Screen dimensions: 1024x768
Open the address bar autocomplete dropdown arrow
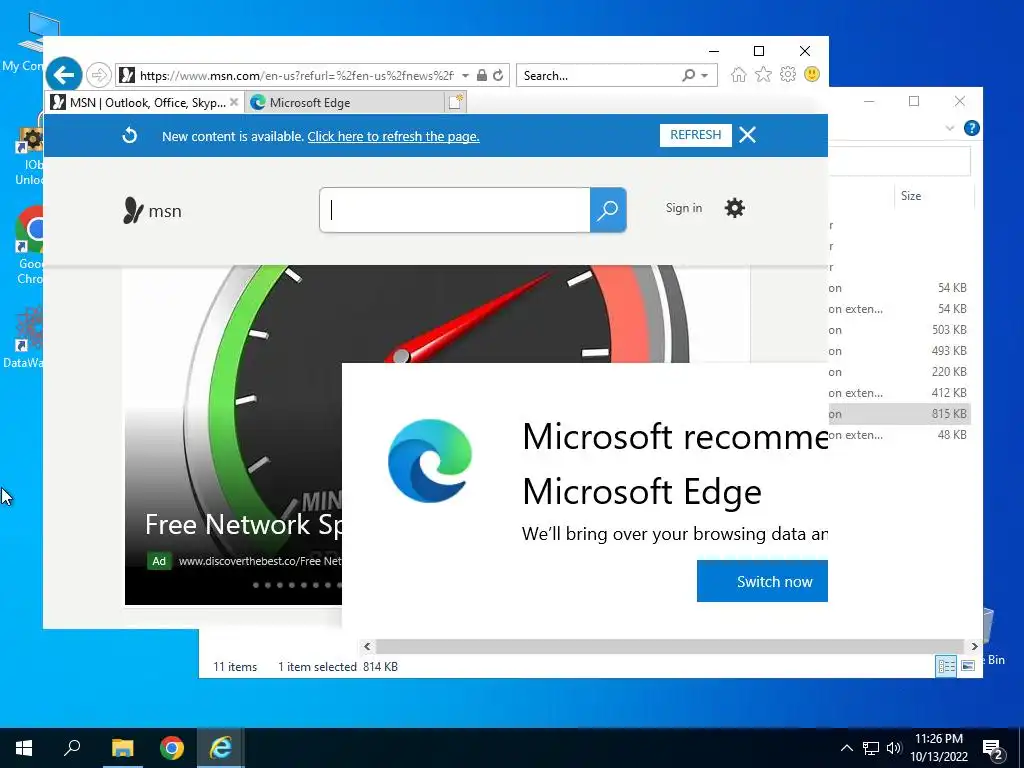465,76
